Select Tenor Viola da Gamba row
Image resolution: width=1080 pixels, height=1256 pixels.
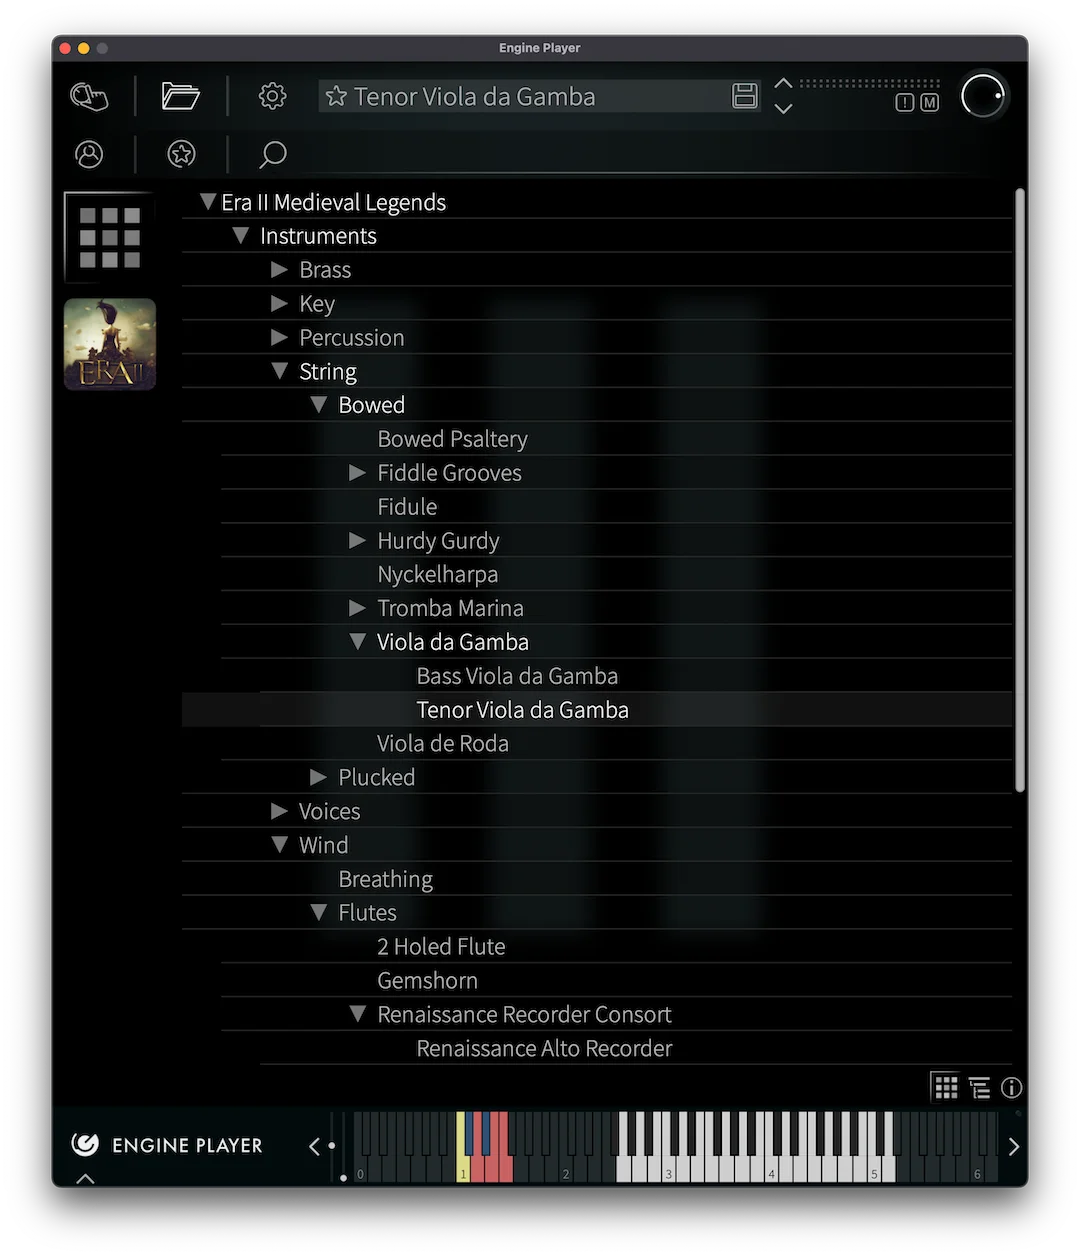tap(597, 710)
